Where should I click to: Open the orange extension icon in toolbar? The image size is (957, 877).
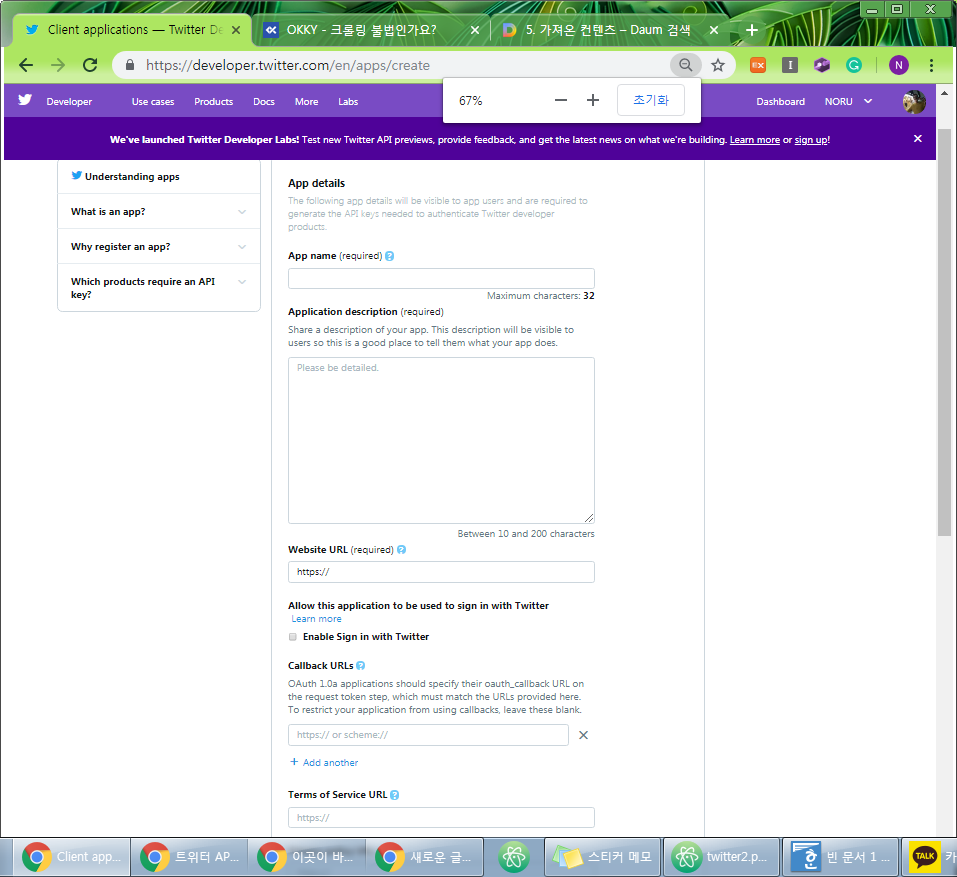758,65
